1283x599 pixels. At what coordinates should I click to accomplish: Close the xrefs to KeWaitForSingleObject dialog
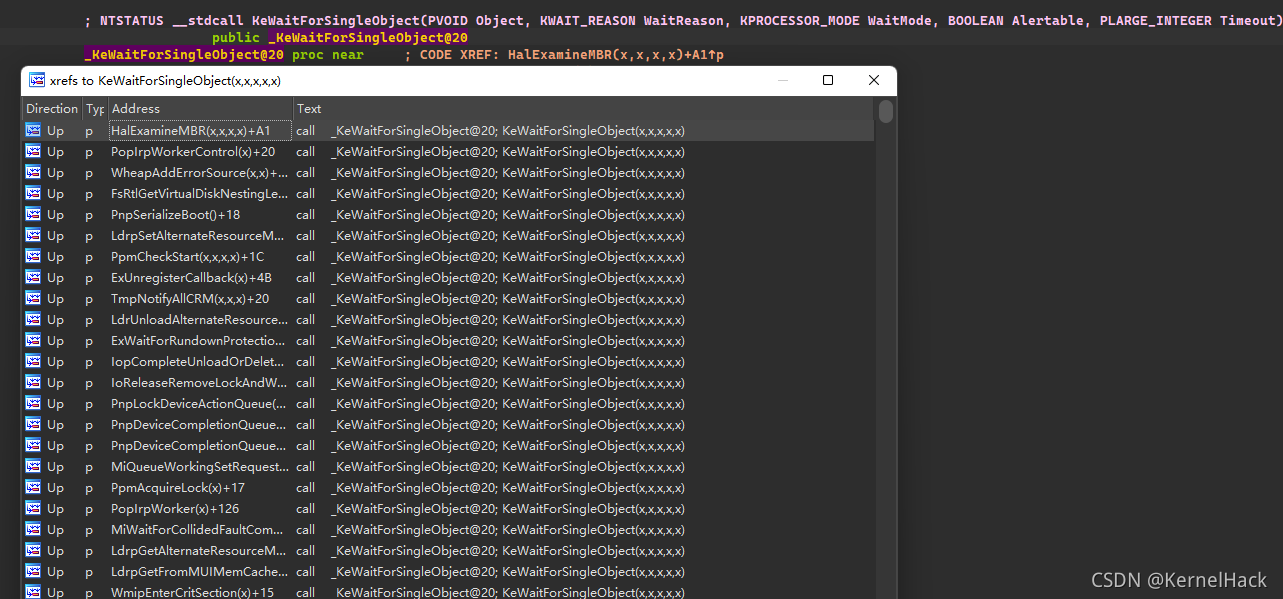tap(874, 80)
